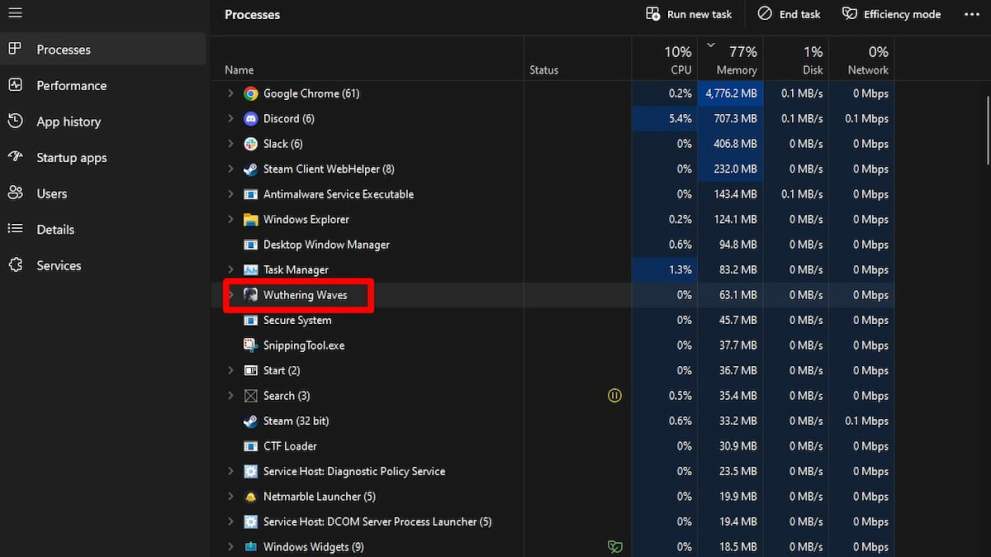Screen dimensions: 991x557
Task: Go to the Details page
Action: 103,230
